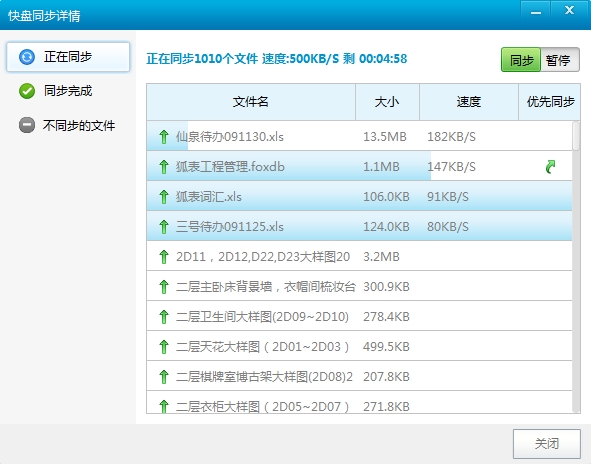The image size is (591, 464).
Task: Select the 正在同步 tab
Action: pos(68,57)
